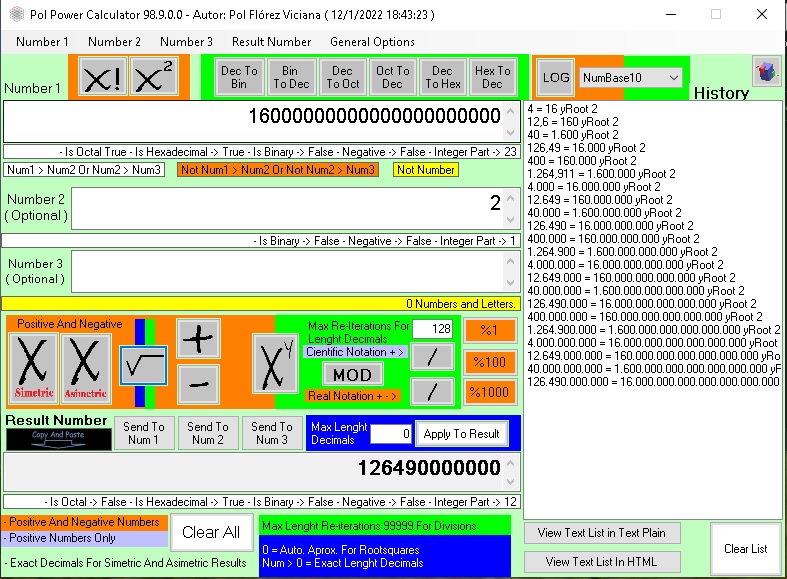The height and width of the screenshot is (579, 787).
Task: Click the Dec To Bin button
Action: (239, 77)
